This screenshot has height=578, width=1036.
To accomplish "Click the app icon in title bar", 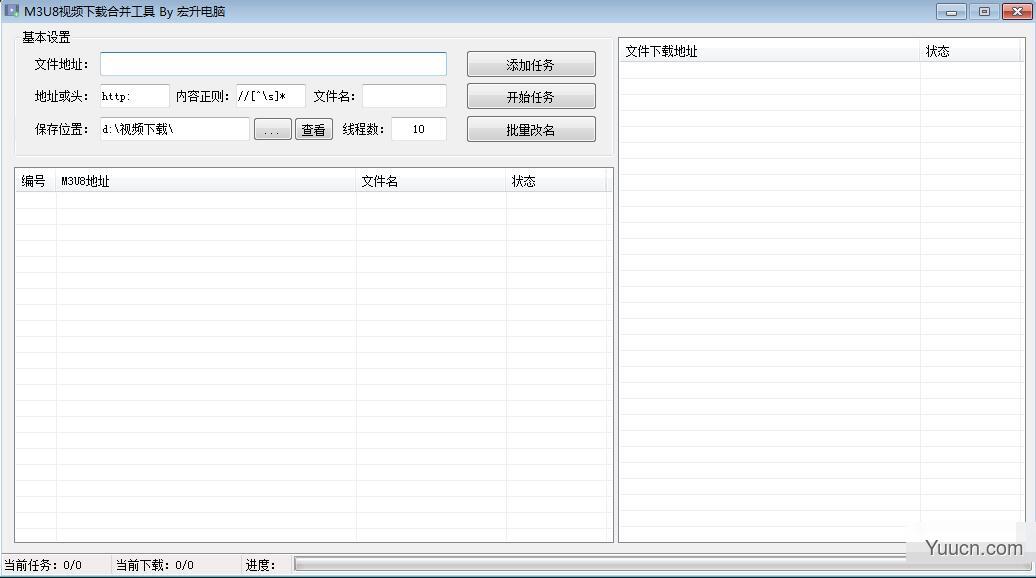I will pos(11,11).
